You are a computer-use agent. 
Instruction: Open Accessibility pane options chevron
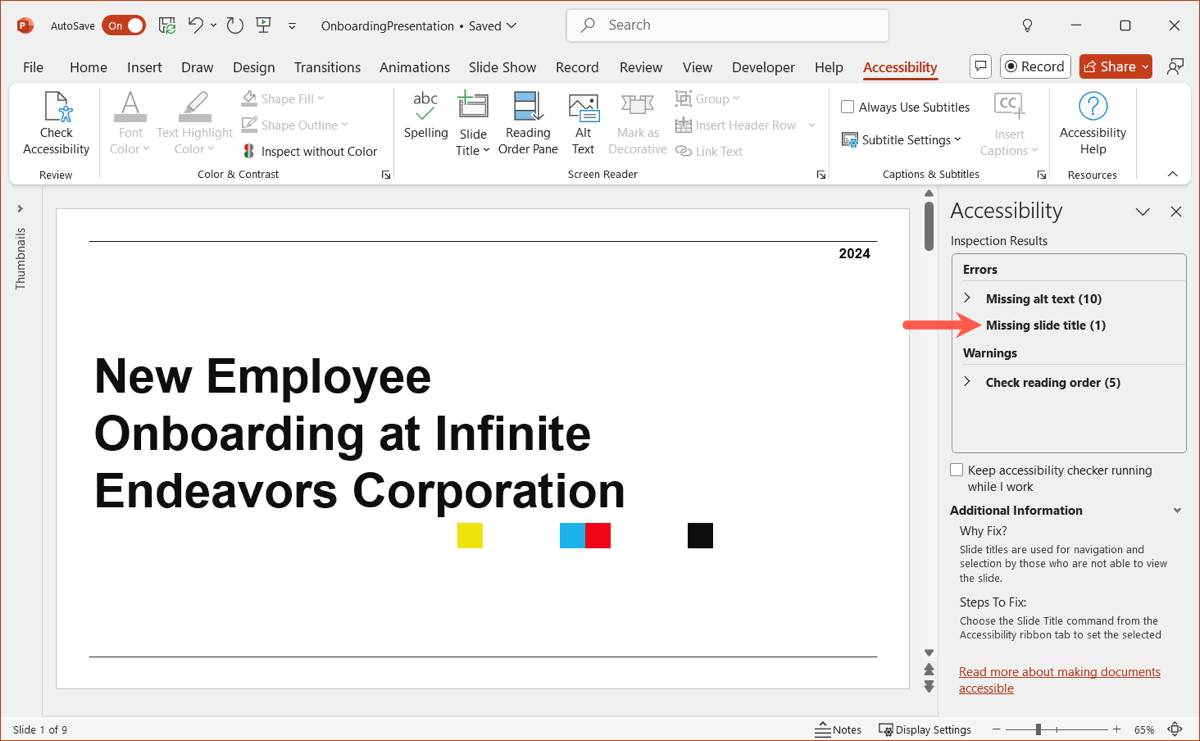(x=1143, y=211)
